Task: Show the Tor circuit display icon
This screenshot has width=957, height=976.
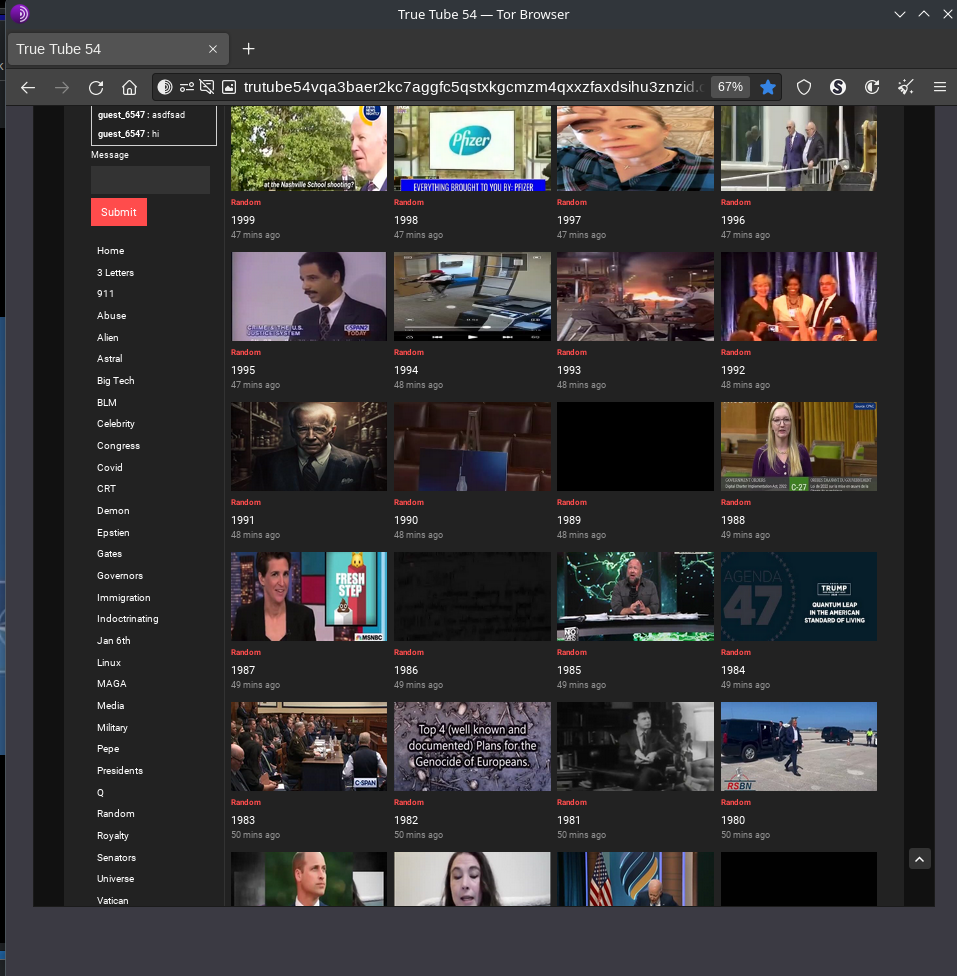Action: tap(165, 87)
